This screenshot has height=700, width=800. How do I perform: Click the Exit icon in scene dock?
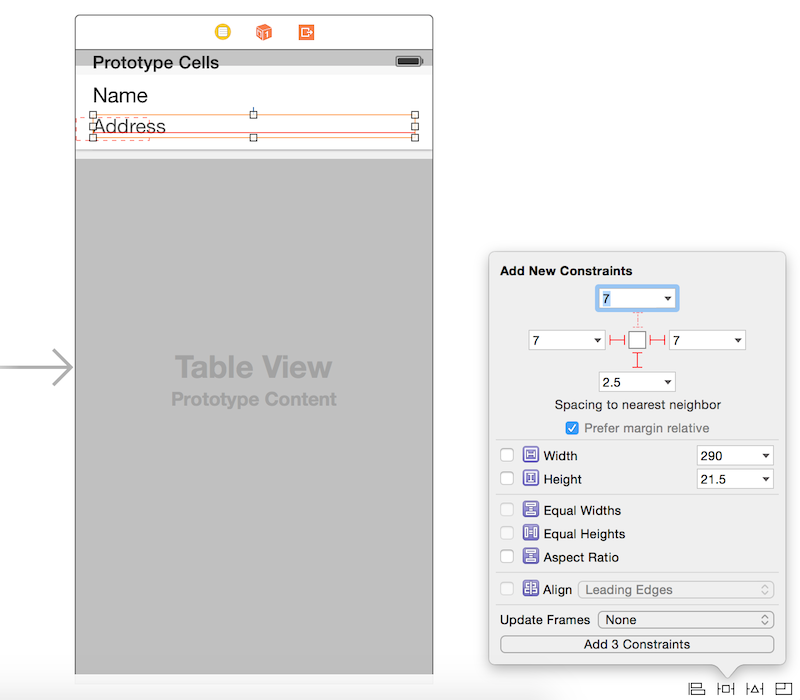(306, 32)
